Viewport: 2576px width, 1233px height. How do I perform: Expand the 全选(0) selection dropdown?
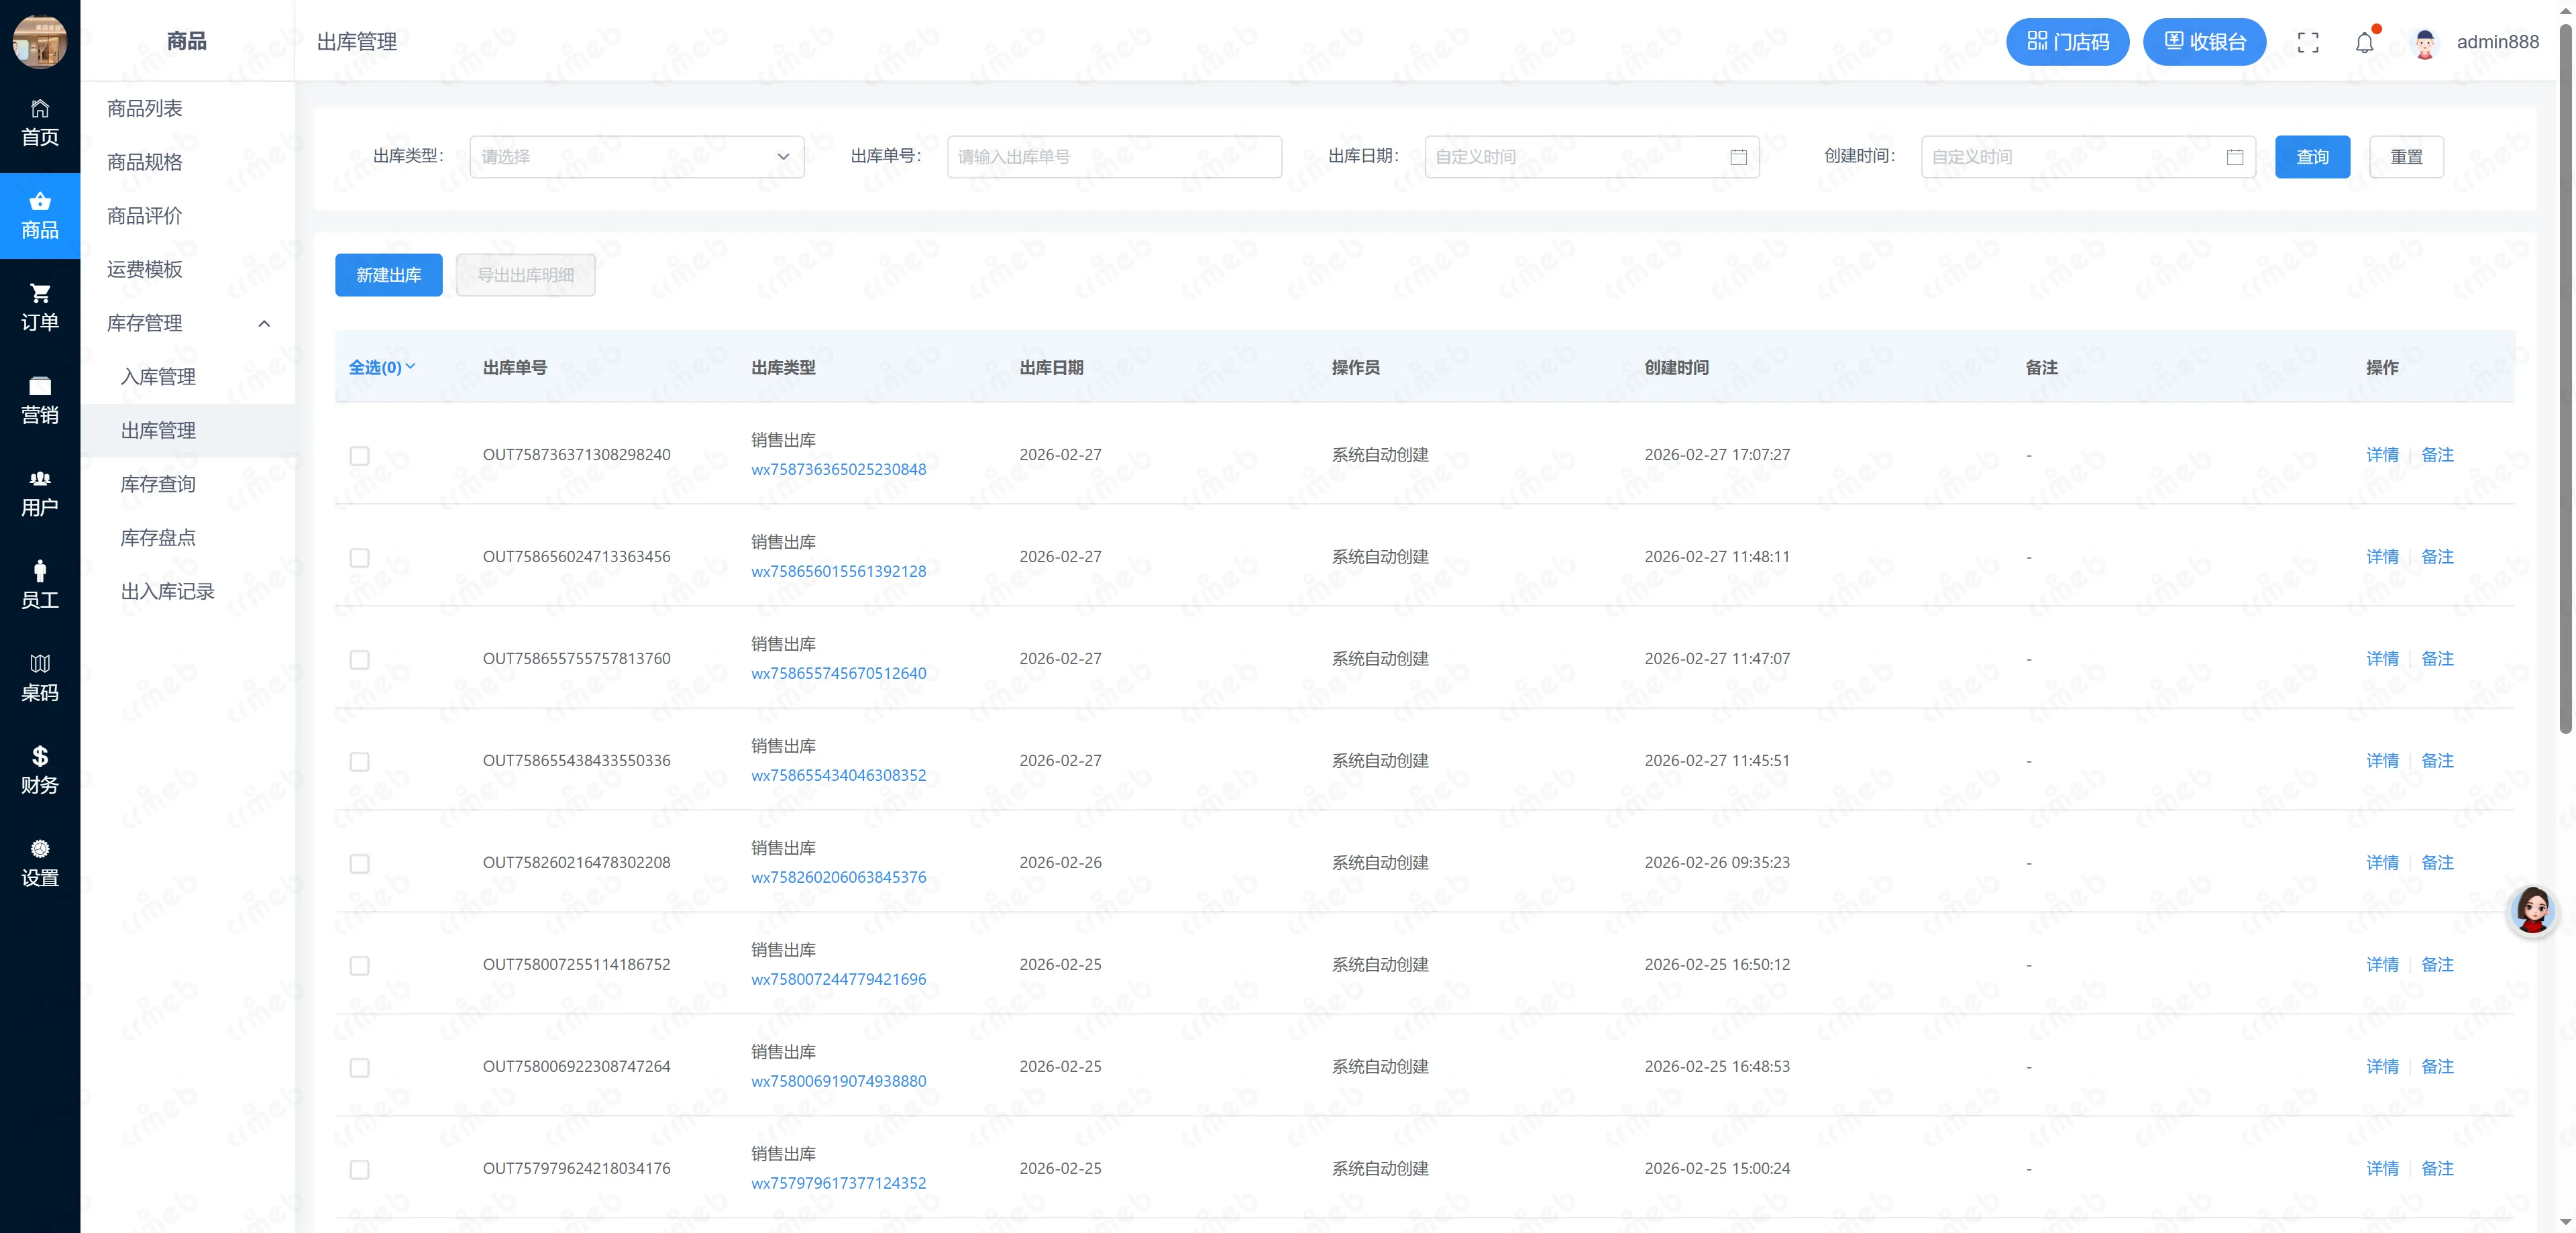pos(381,367)
